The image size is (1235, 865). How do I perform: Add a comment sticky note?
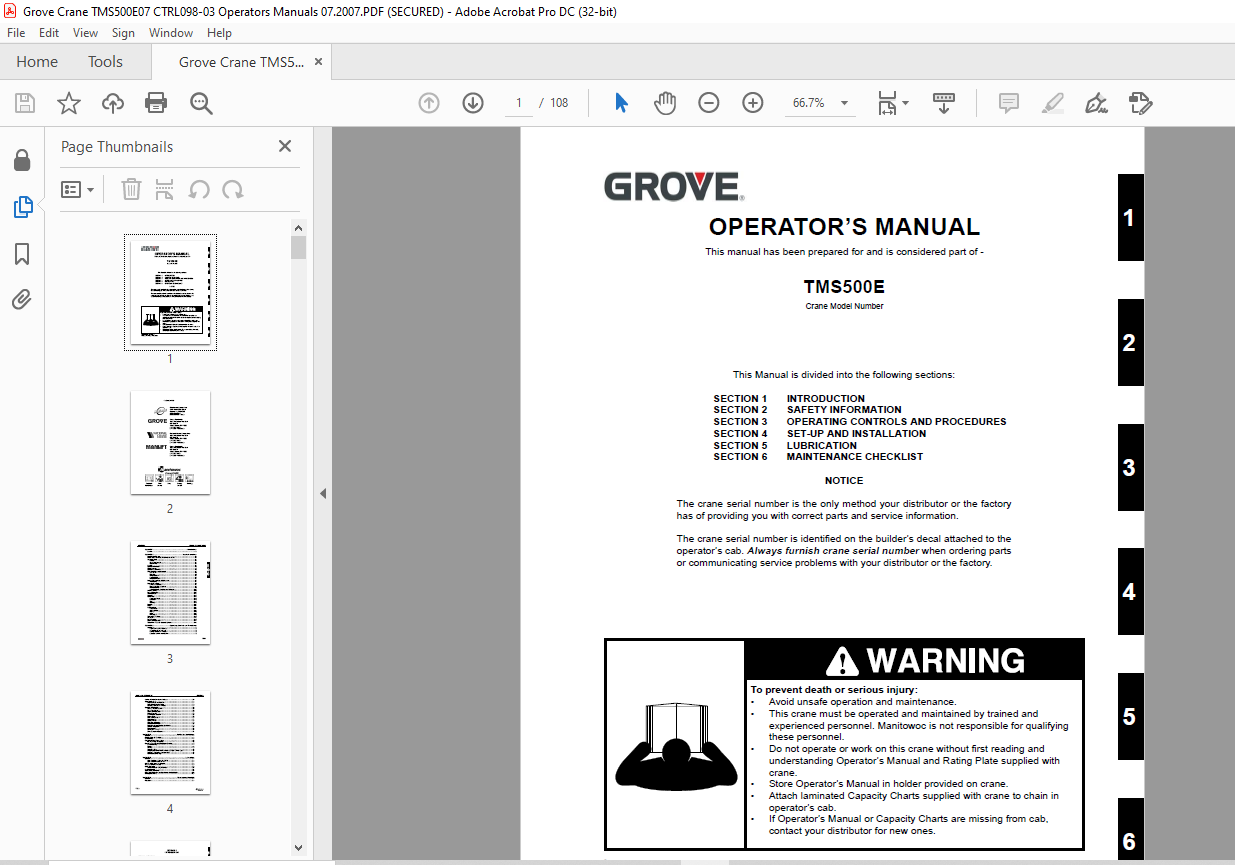pos(1009,103)
